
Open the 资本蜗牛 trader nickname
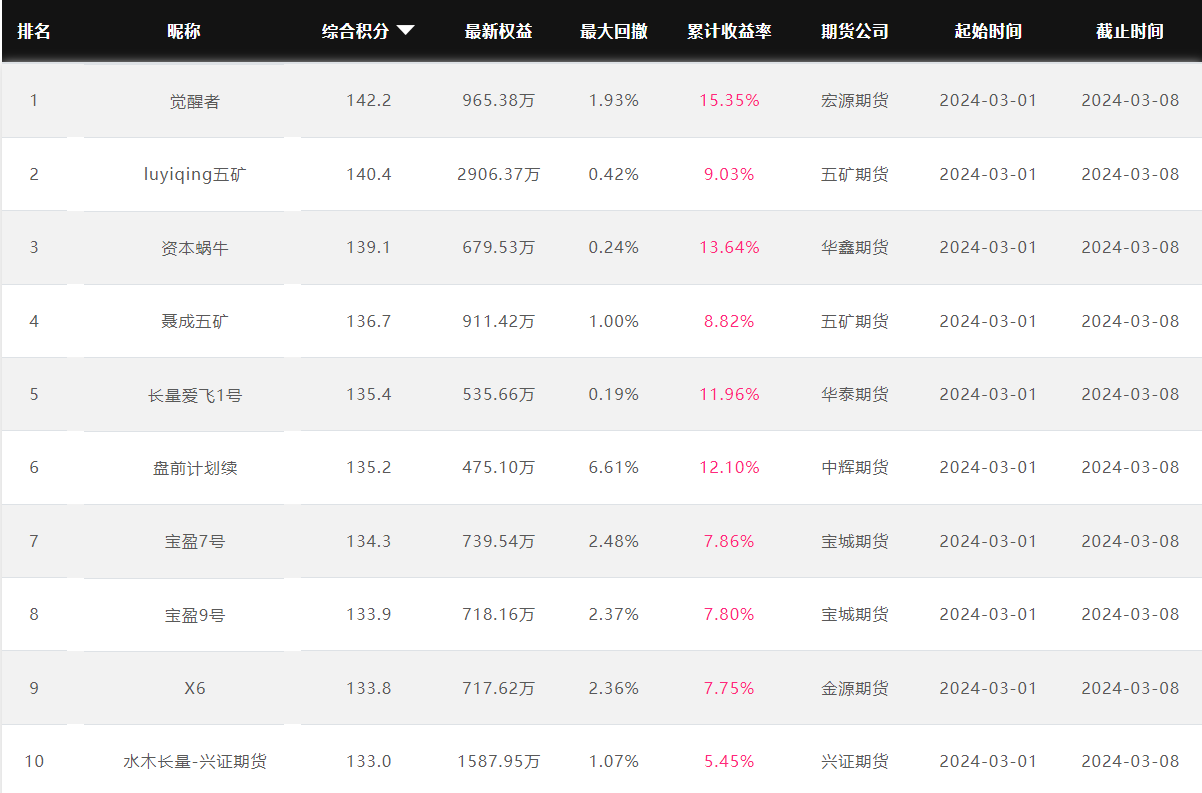point(195,247)
